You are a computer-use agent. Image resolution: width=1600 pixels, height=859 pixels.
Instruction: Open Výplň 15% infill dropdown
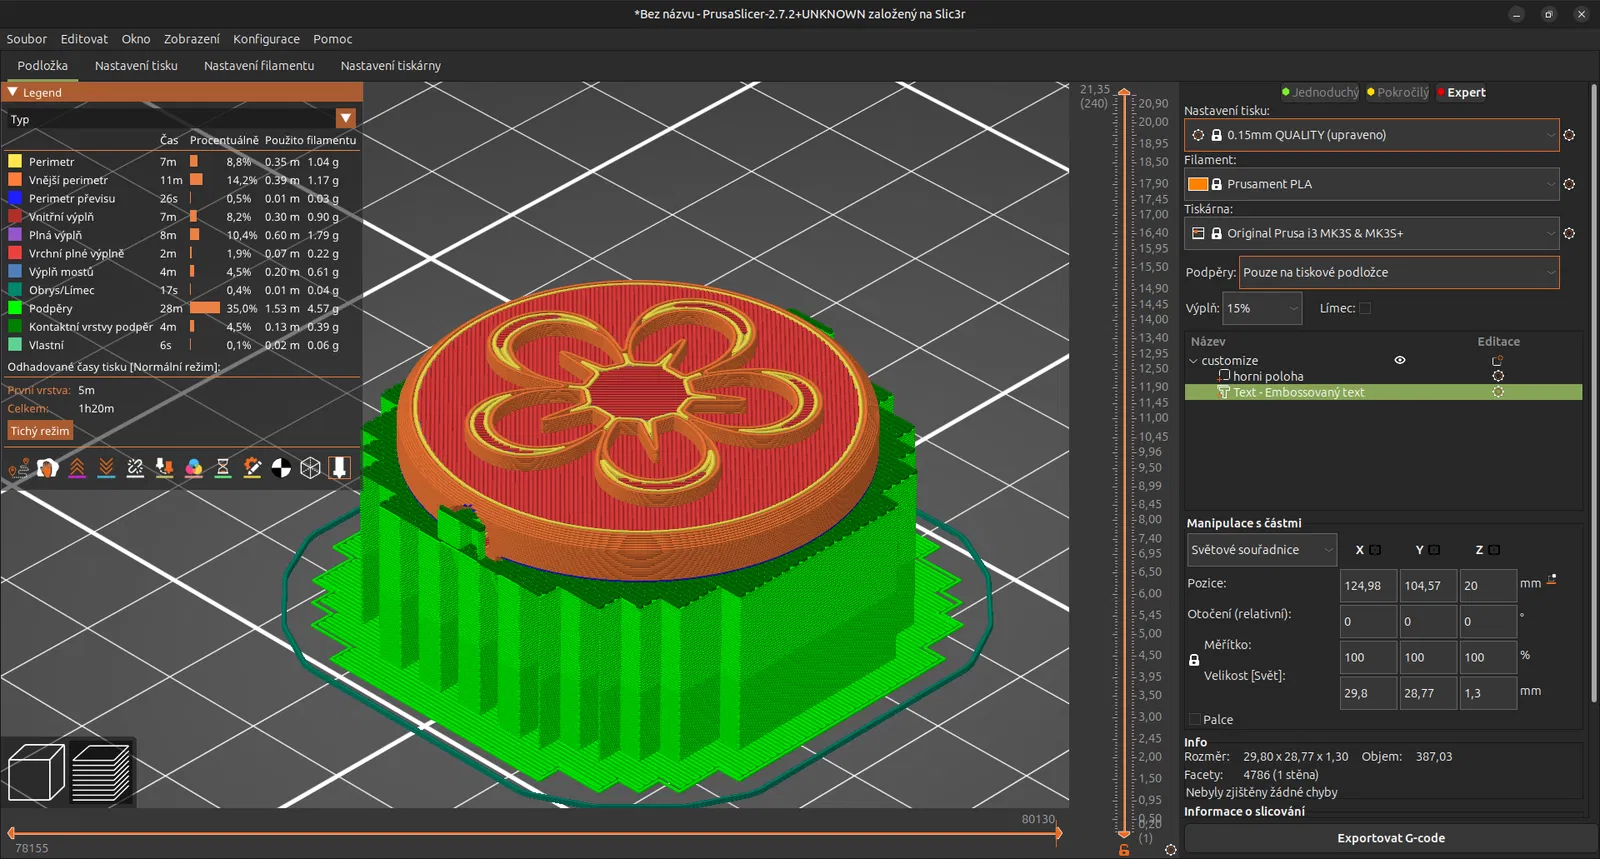1263,308
